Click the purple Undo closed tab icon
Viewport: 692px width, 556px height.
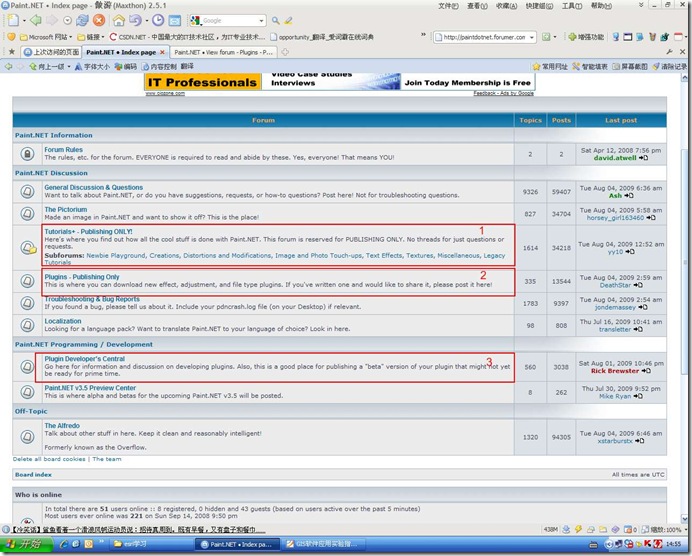[135, 20]
